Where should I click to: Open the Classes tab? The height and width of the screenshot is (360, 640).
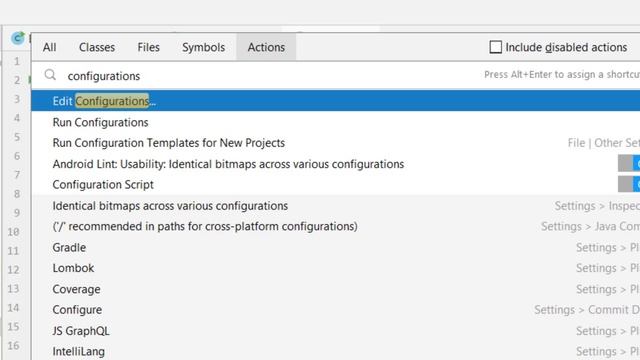(97, 47)
